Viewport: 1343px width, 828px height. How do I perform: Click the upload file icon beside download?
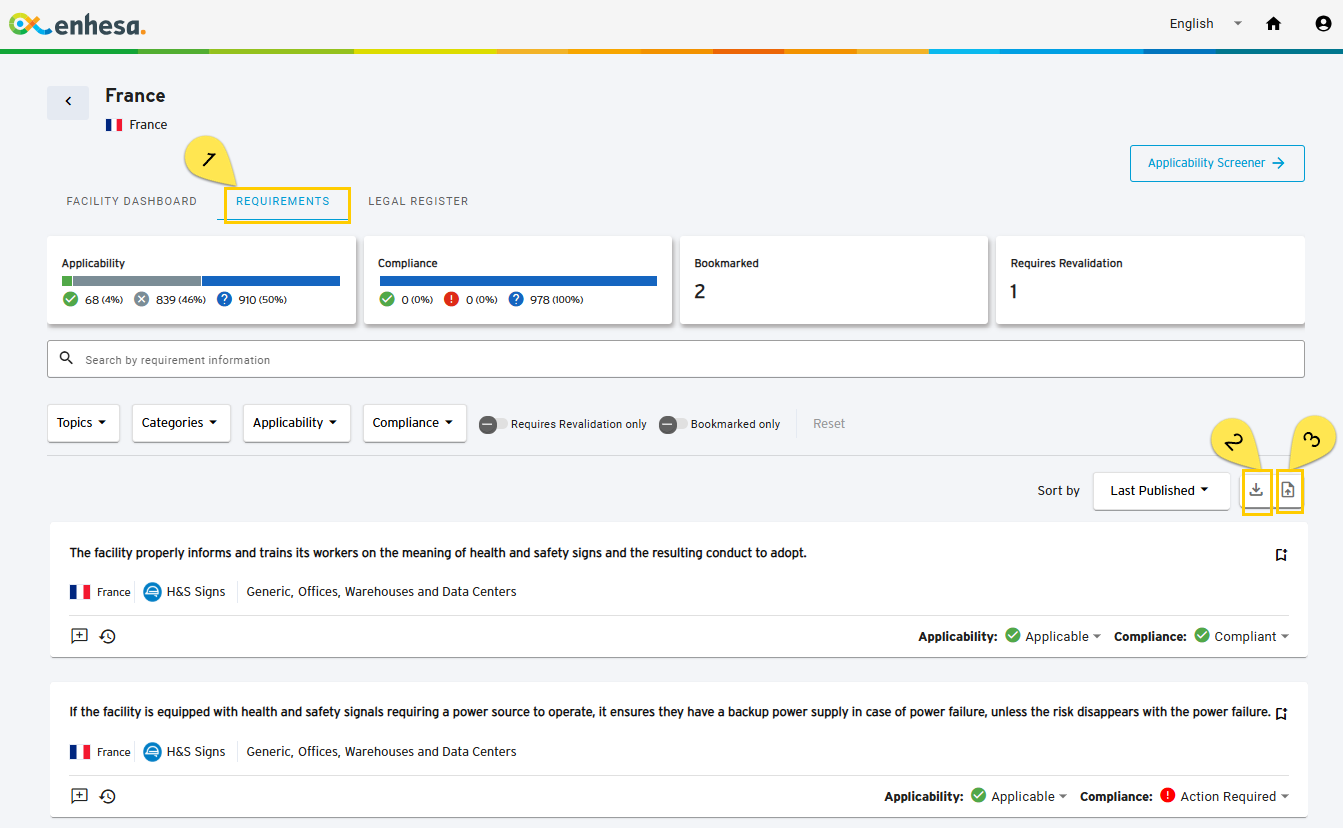click(x=1288, y=490)
